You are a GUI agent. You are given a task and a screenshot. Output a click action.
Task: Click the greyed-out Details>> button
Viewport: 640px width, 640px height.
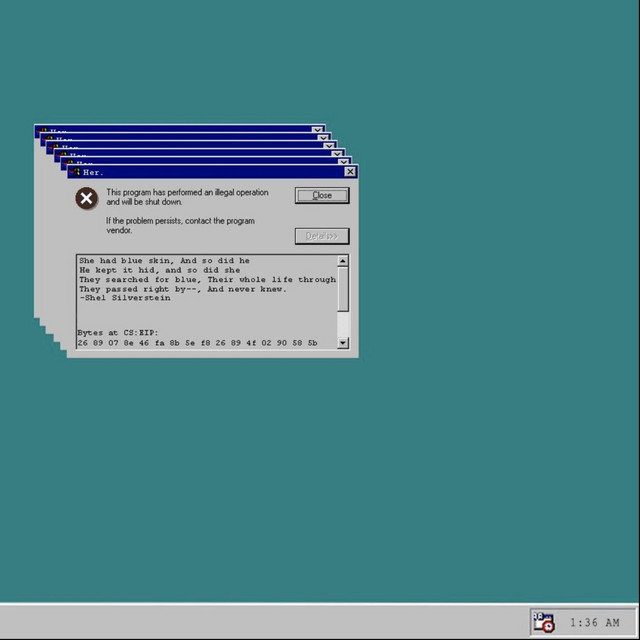pos(321,236)
